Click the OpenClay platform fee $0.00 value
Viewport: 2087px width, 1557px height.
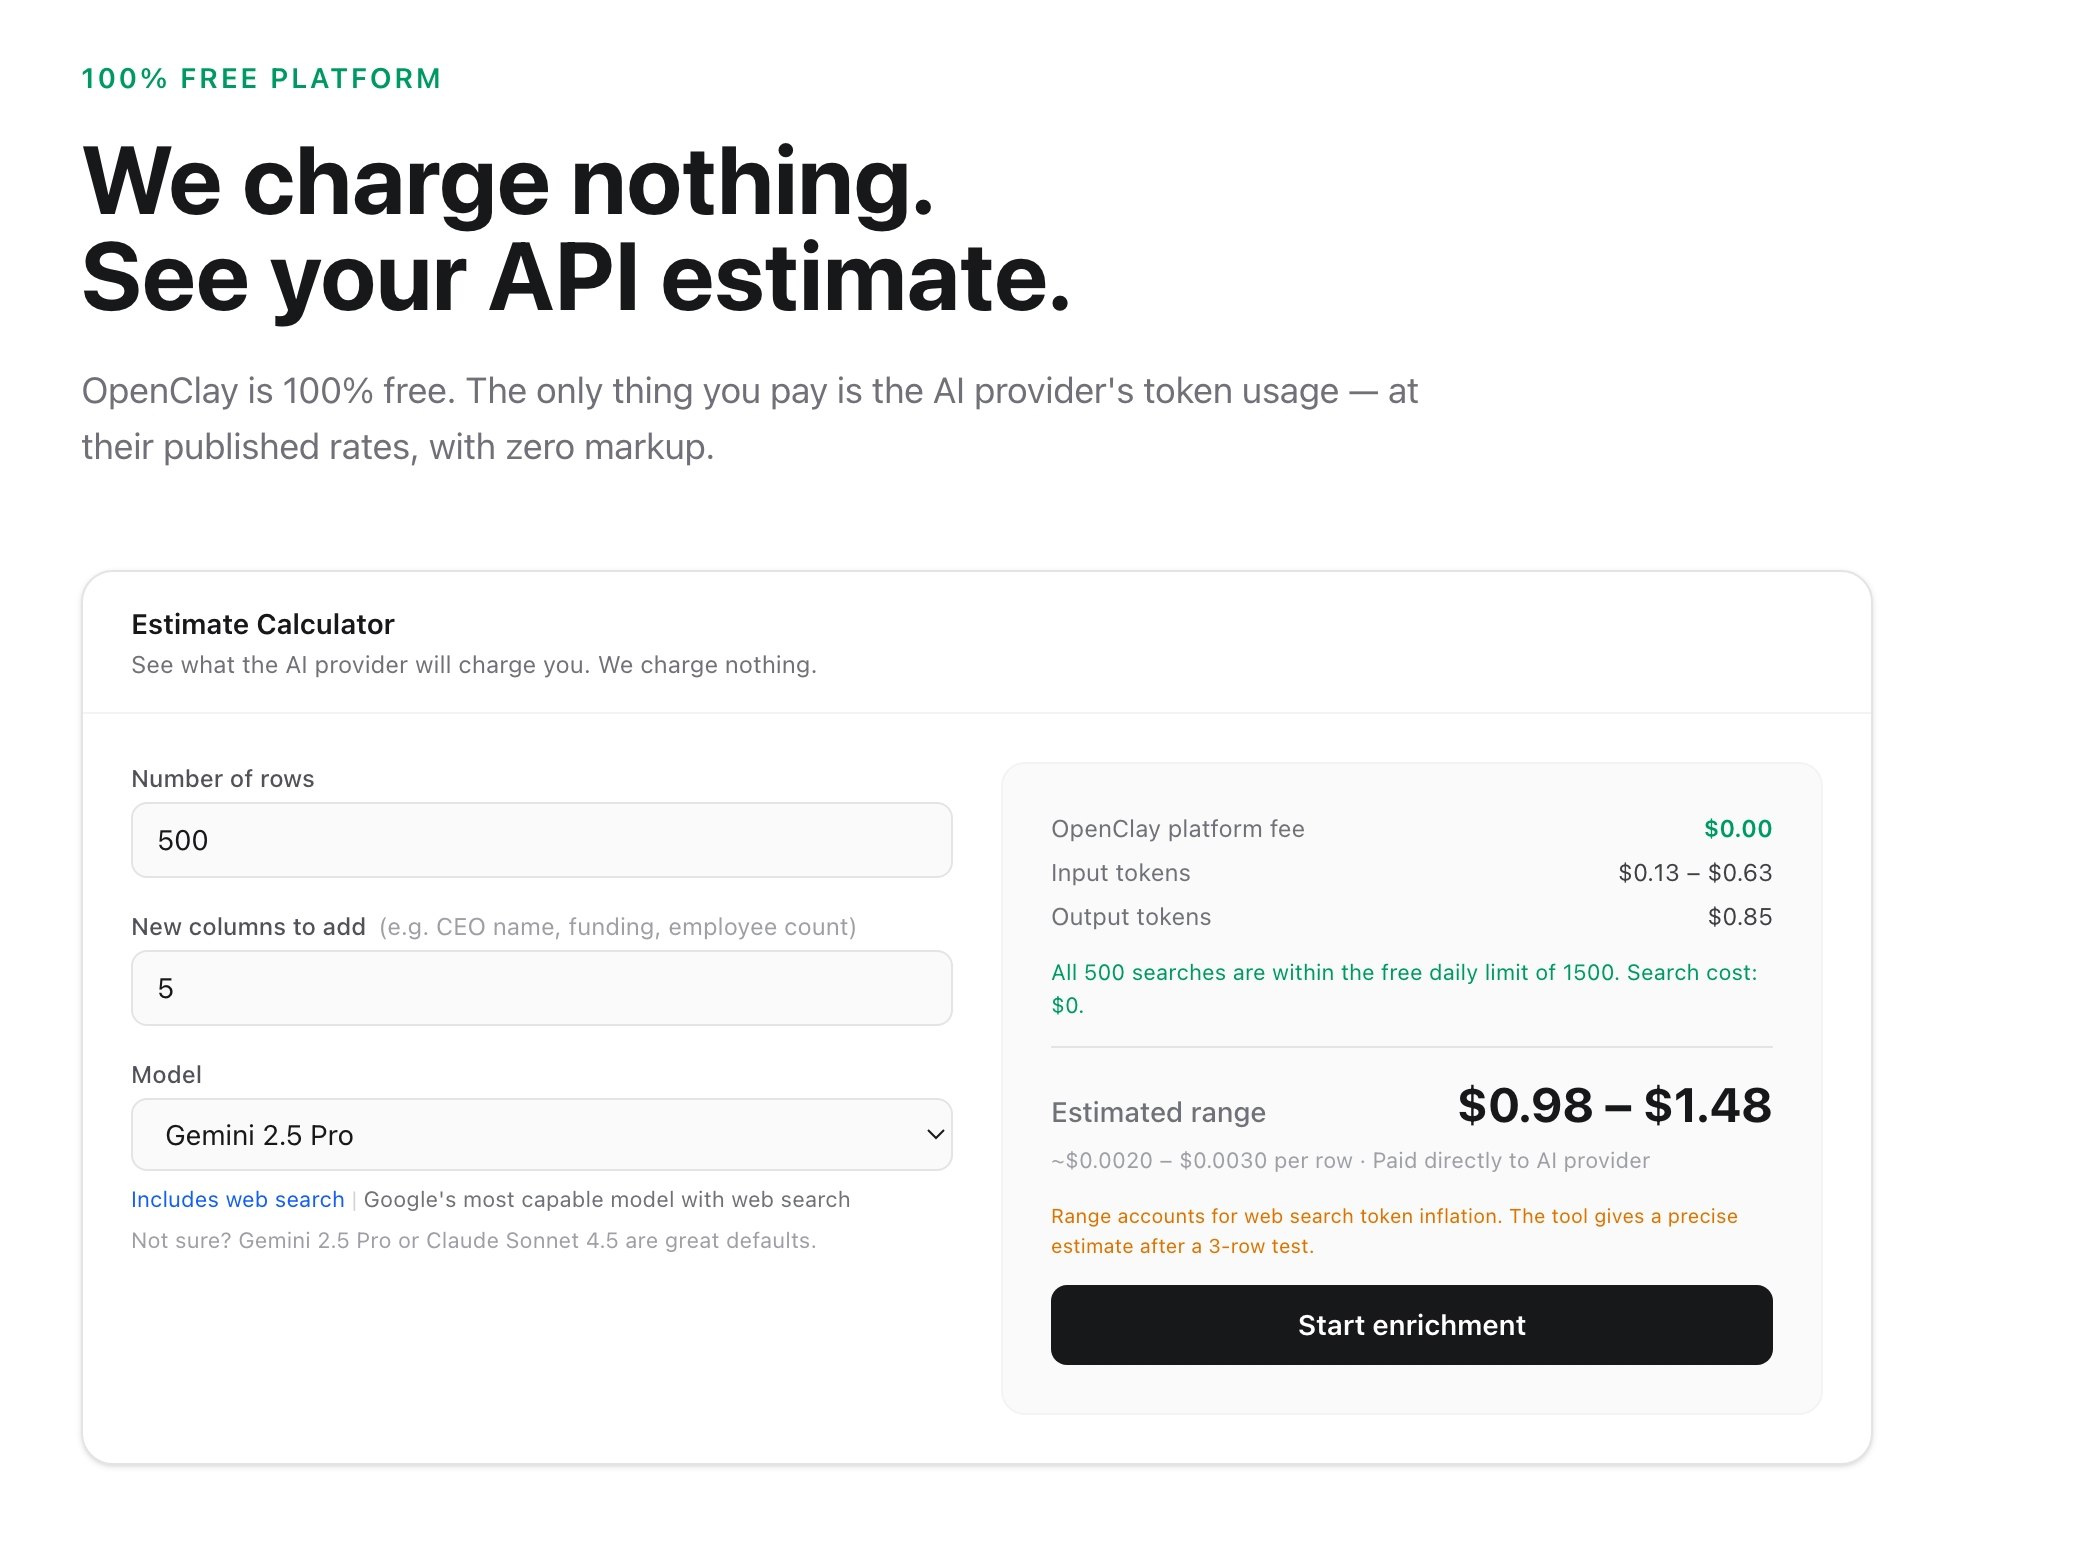point(1737,829)
